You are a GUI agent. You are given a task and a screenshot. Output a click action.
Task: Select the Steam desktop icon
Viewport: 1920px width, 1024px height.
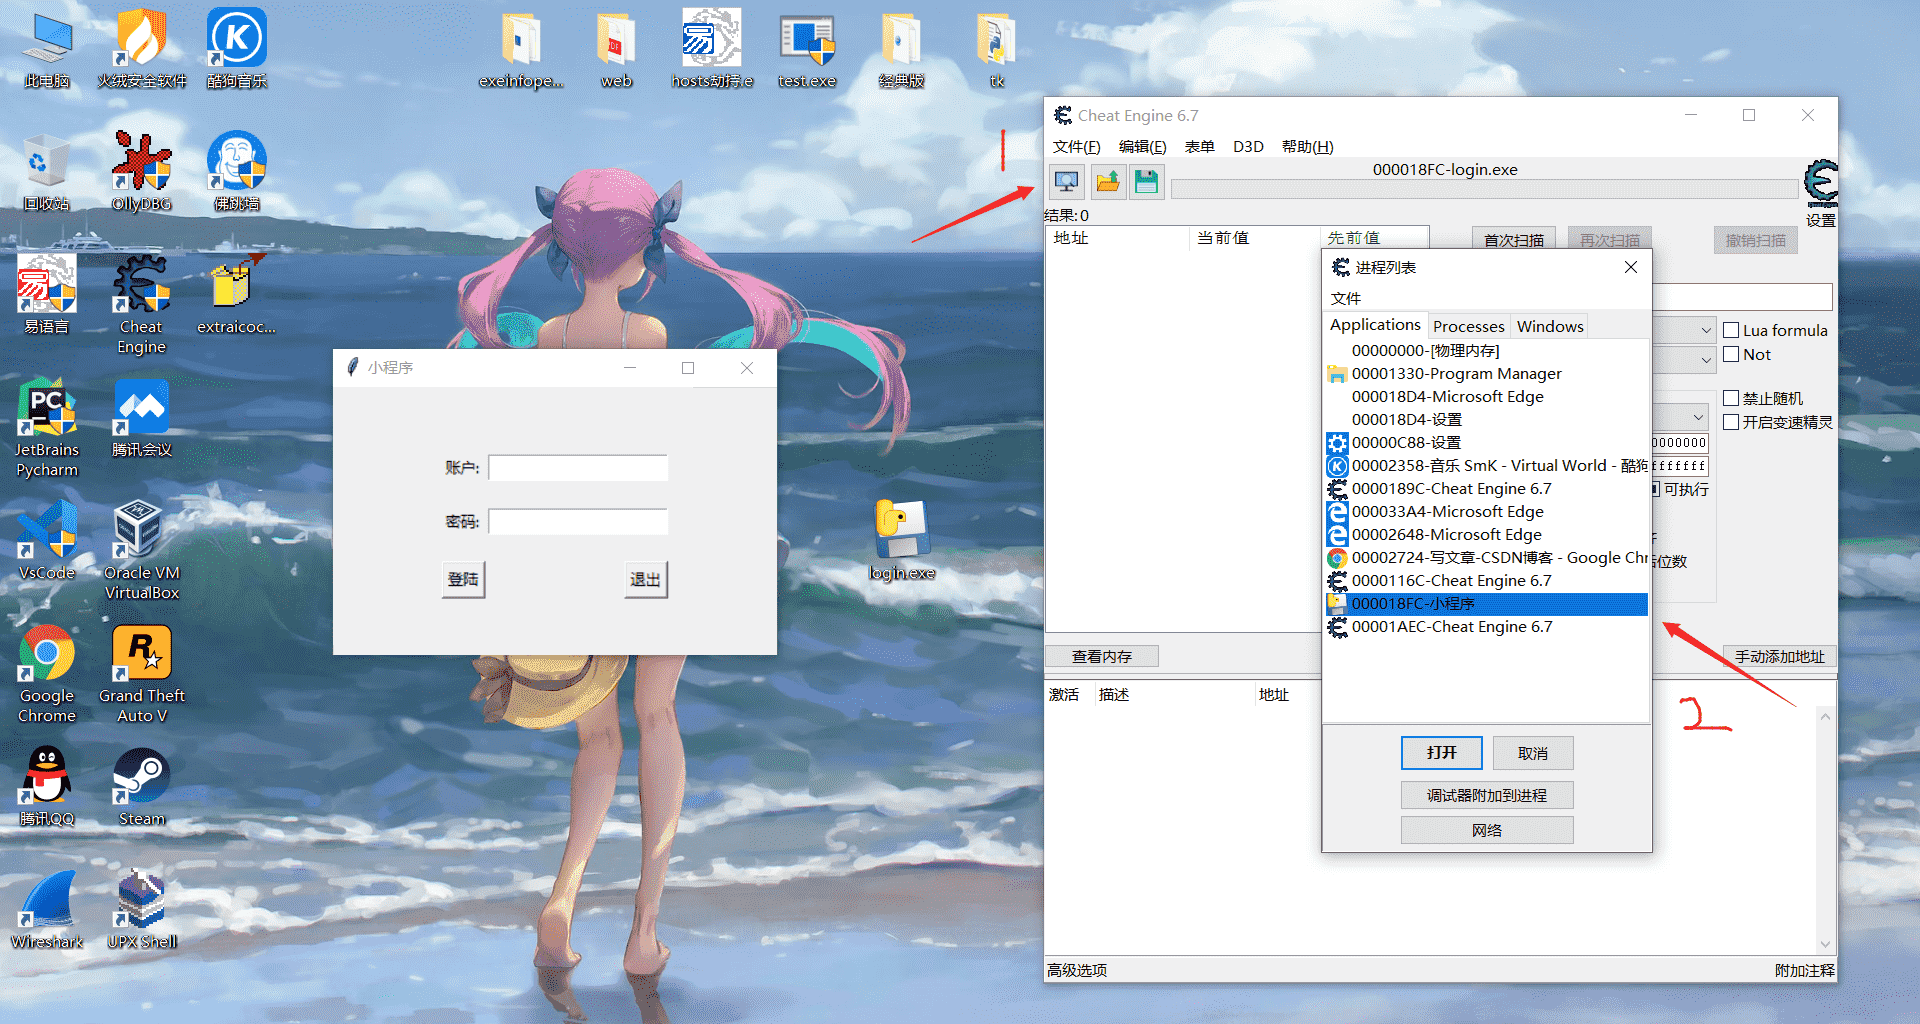142,787
